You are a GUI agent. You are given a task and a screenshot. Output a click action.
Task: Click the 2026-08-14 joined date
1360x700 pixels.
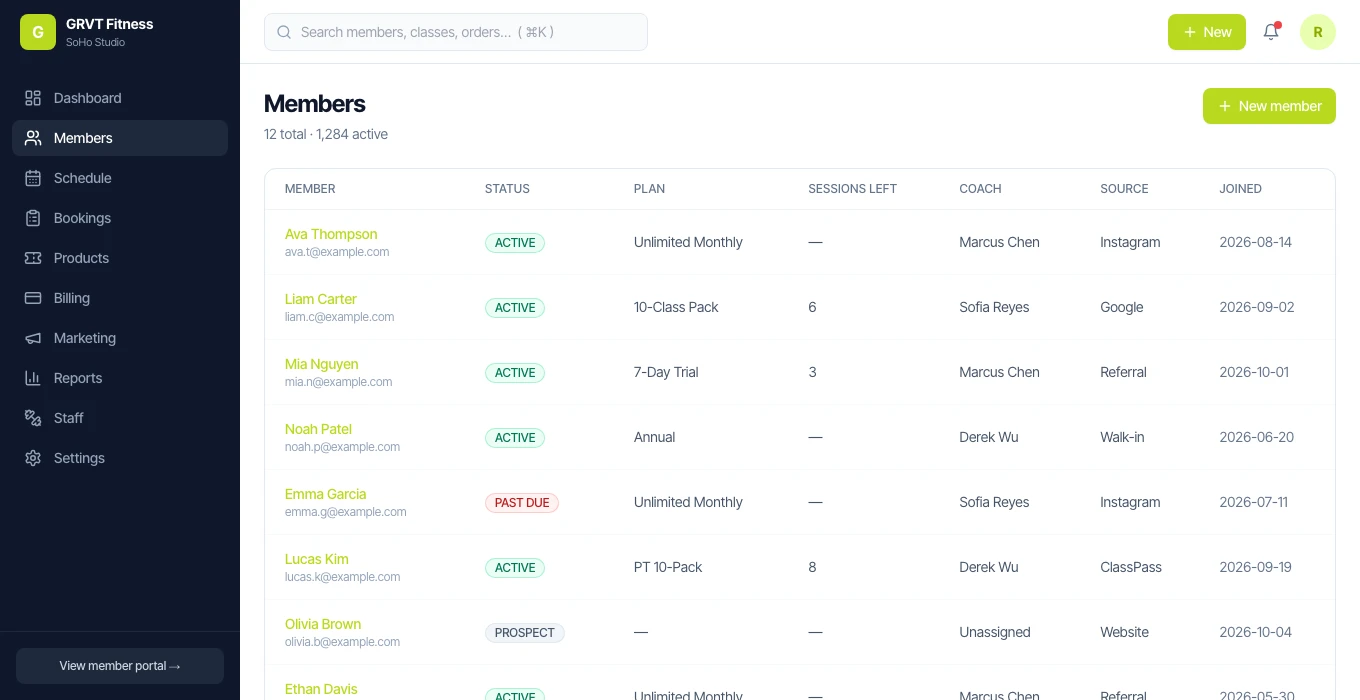tap(1256, 242)
